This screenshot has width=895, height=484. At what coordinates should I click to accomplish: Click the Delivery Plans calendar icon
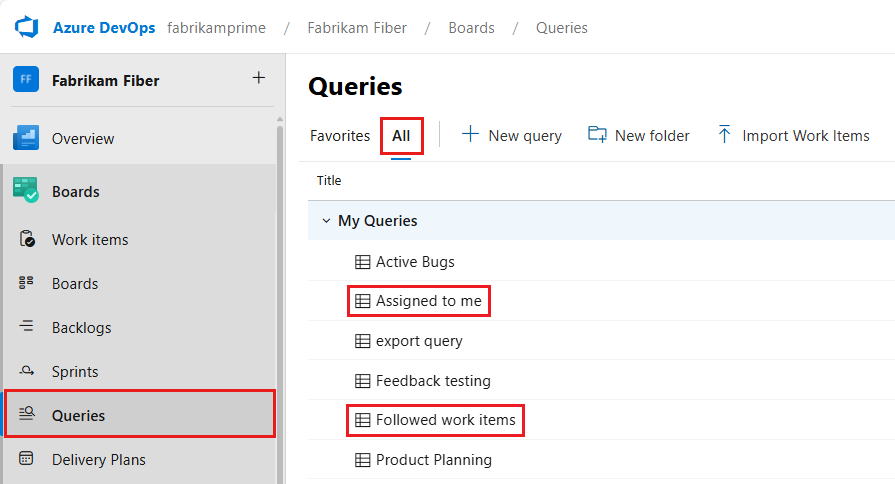pyautogui.click(x=26, y=458)
